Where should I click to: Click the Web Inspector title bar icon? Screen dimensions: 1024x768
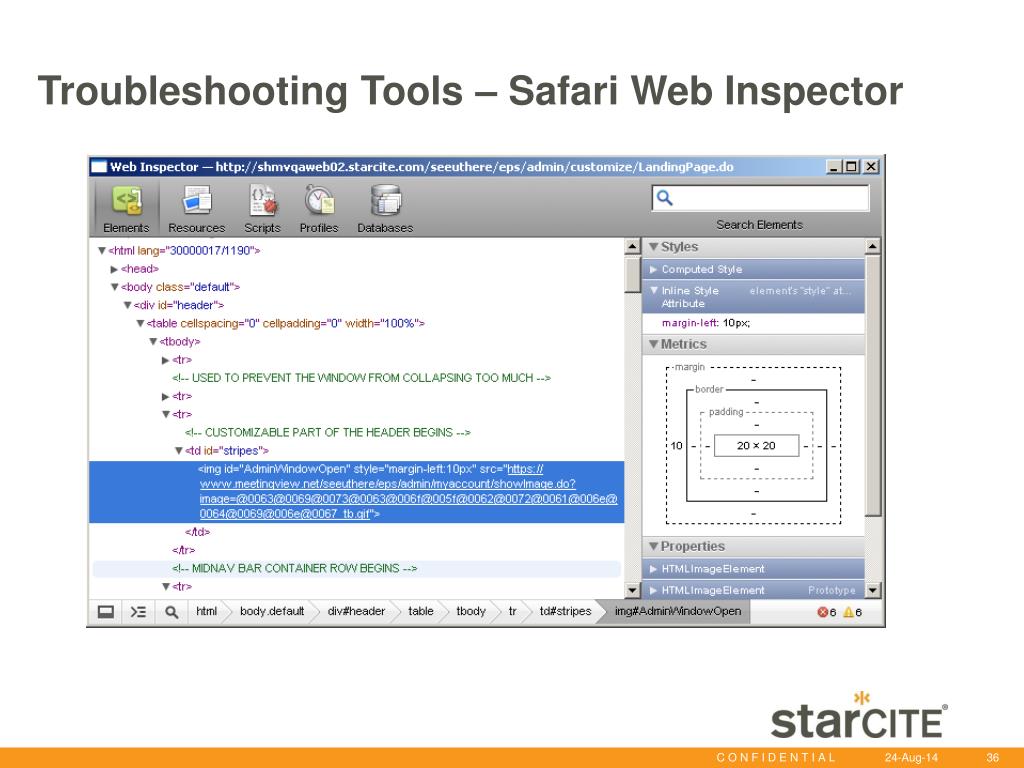coord(99,167)
